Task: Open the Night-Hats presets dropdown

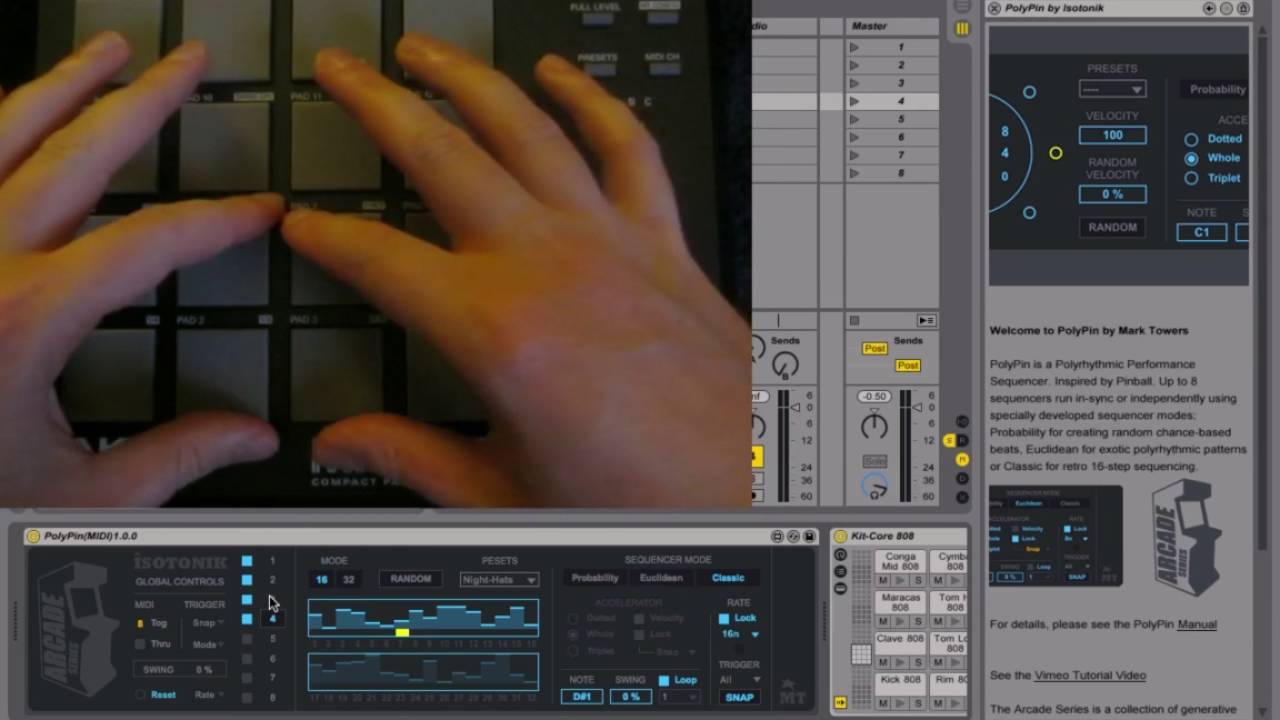Action: point(499,579)
